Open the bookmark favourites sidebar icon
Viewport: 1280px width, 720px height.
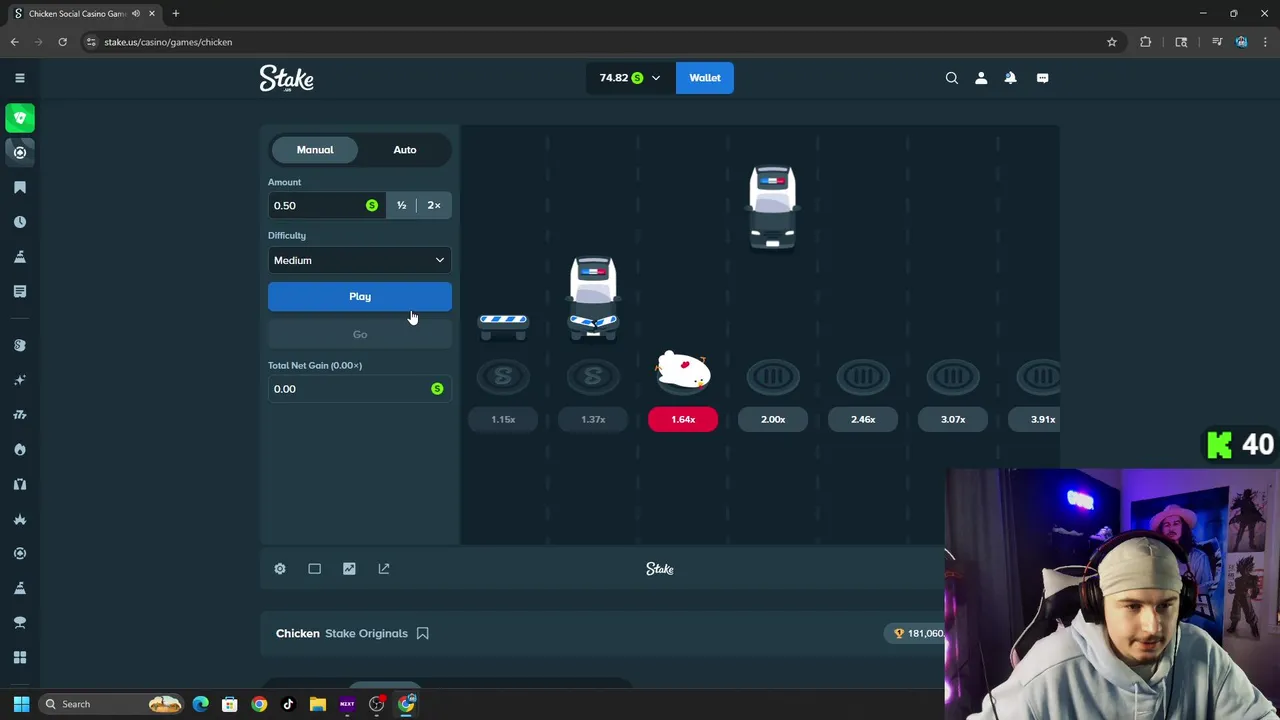coord(20,187)
